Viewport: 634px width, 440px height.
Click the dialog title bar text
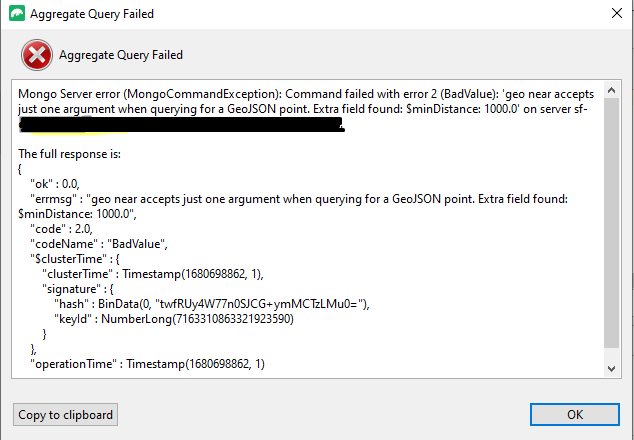click(x=92, y=14)
